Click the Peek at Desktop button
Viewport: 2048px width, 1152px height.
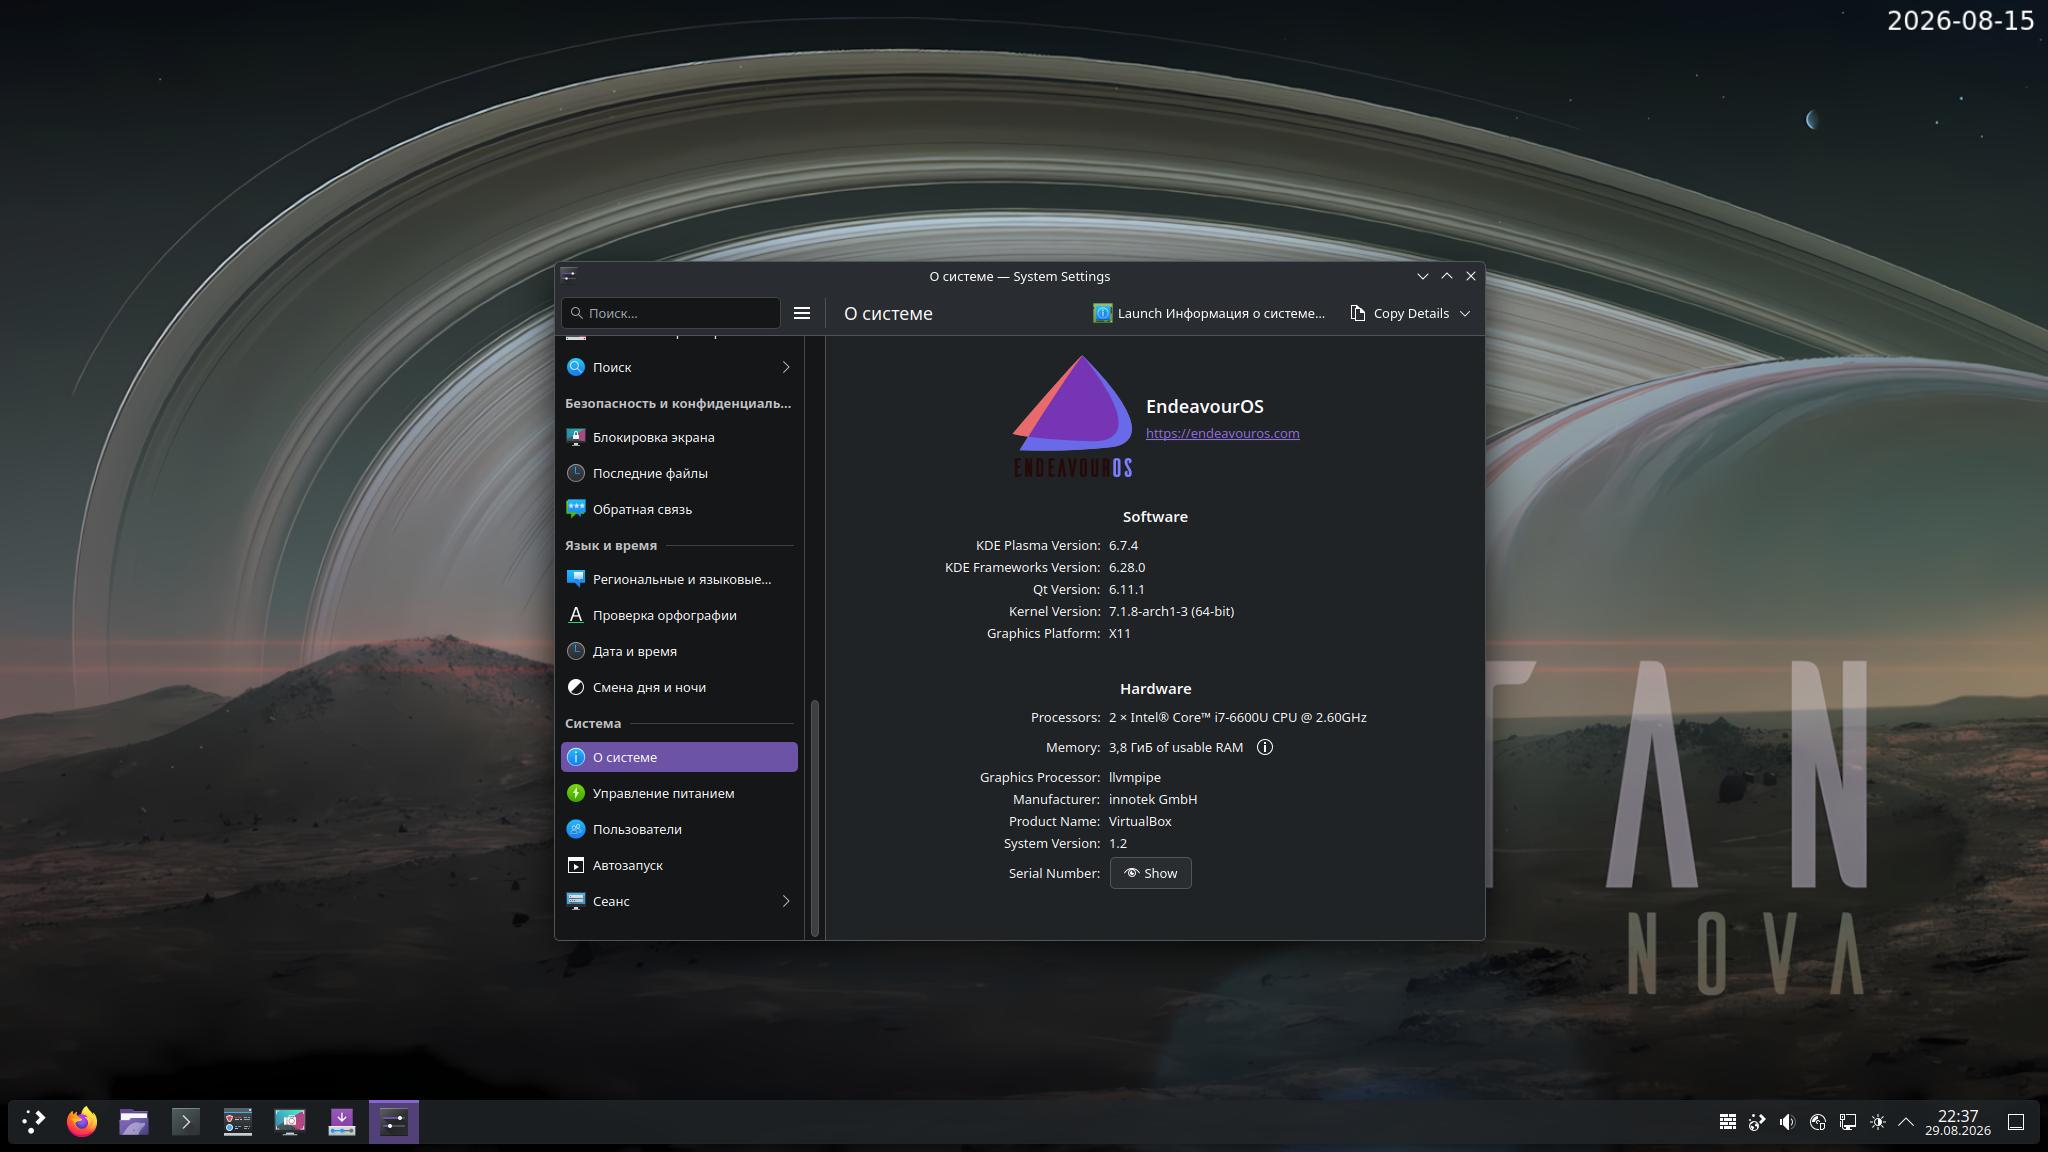(2016, 1122)
